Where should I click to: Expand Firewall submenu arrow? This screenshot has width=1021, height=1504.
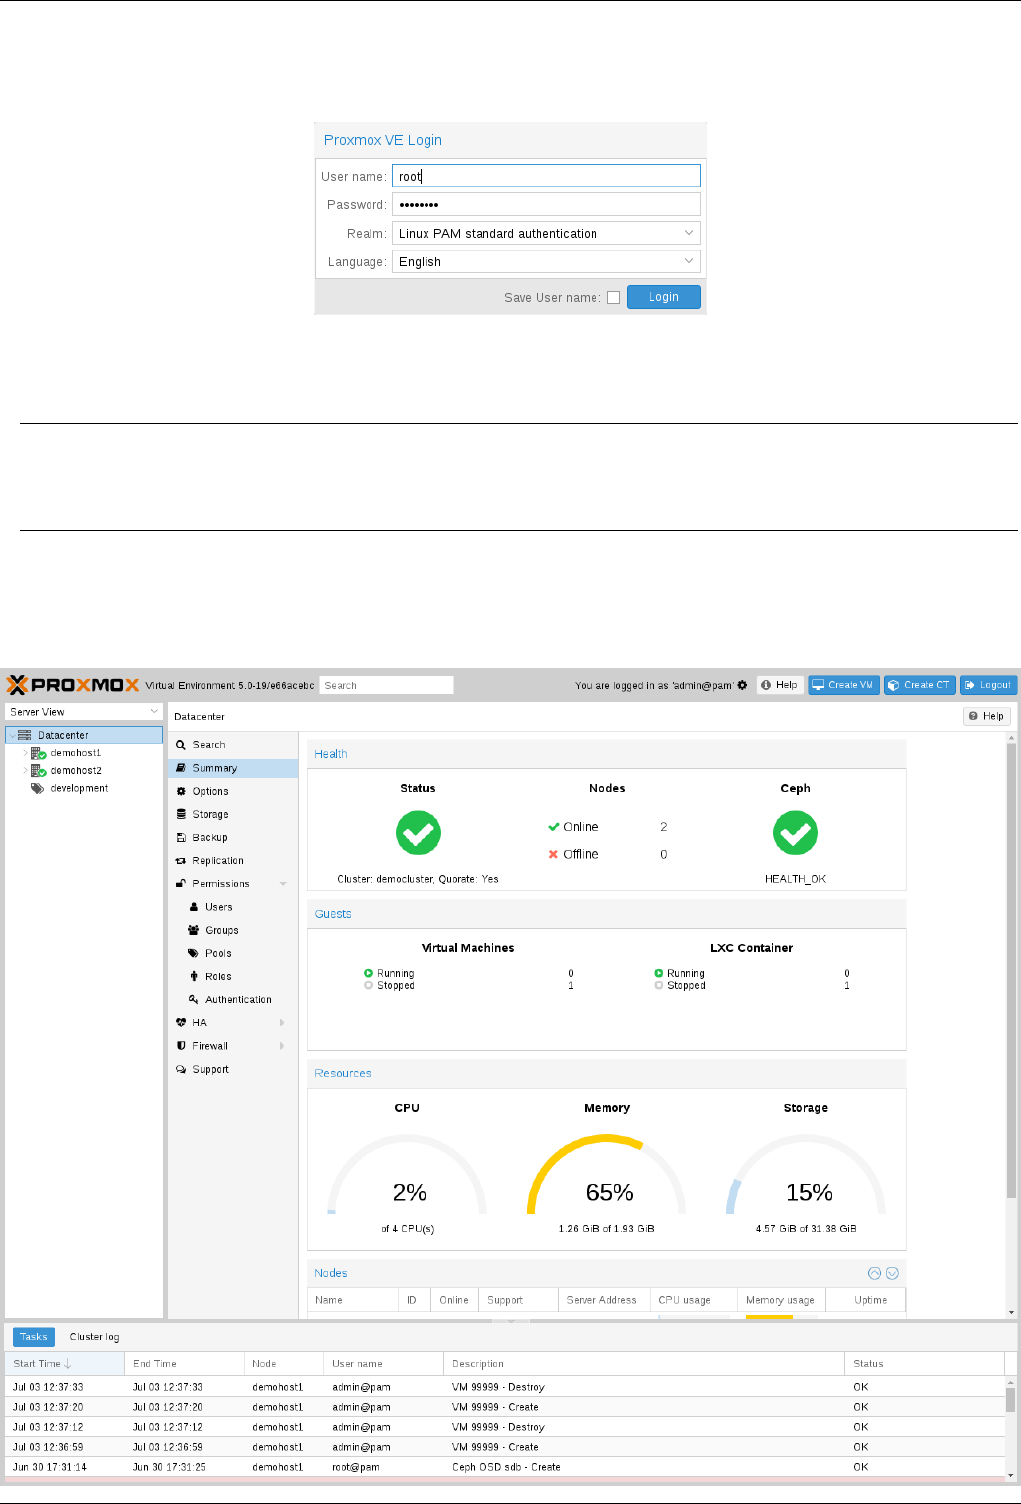[x=283, y=1046]
